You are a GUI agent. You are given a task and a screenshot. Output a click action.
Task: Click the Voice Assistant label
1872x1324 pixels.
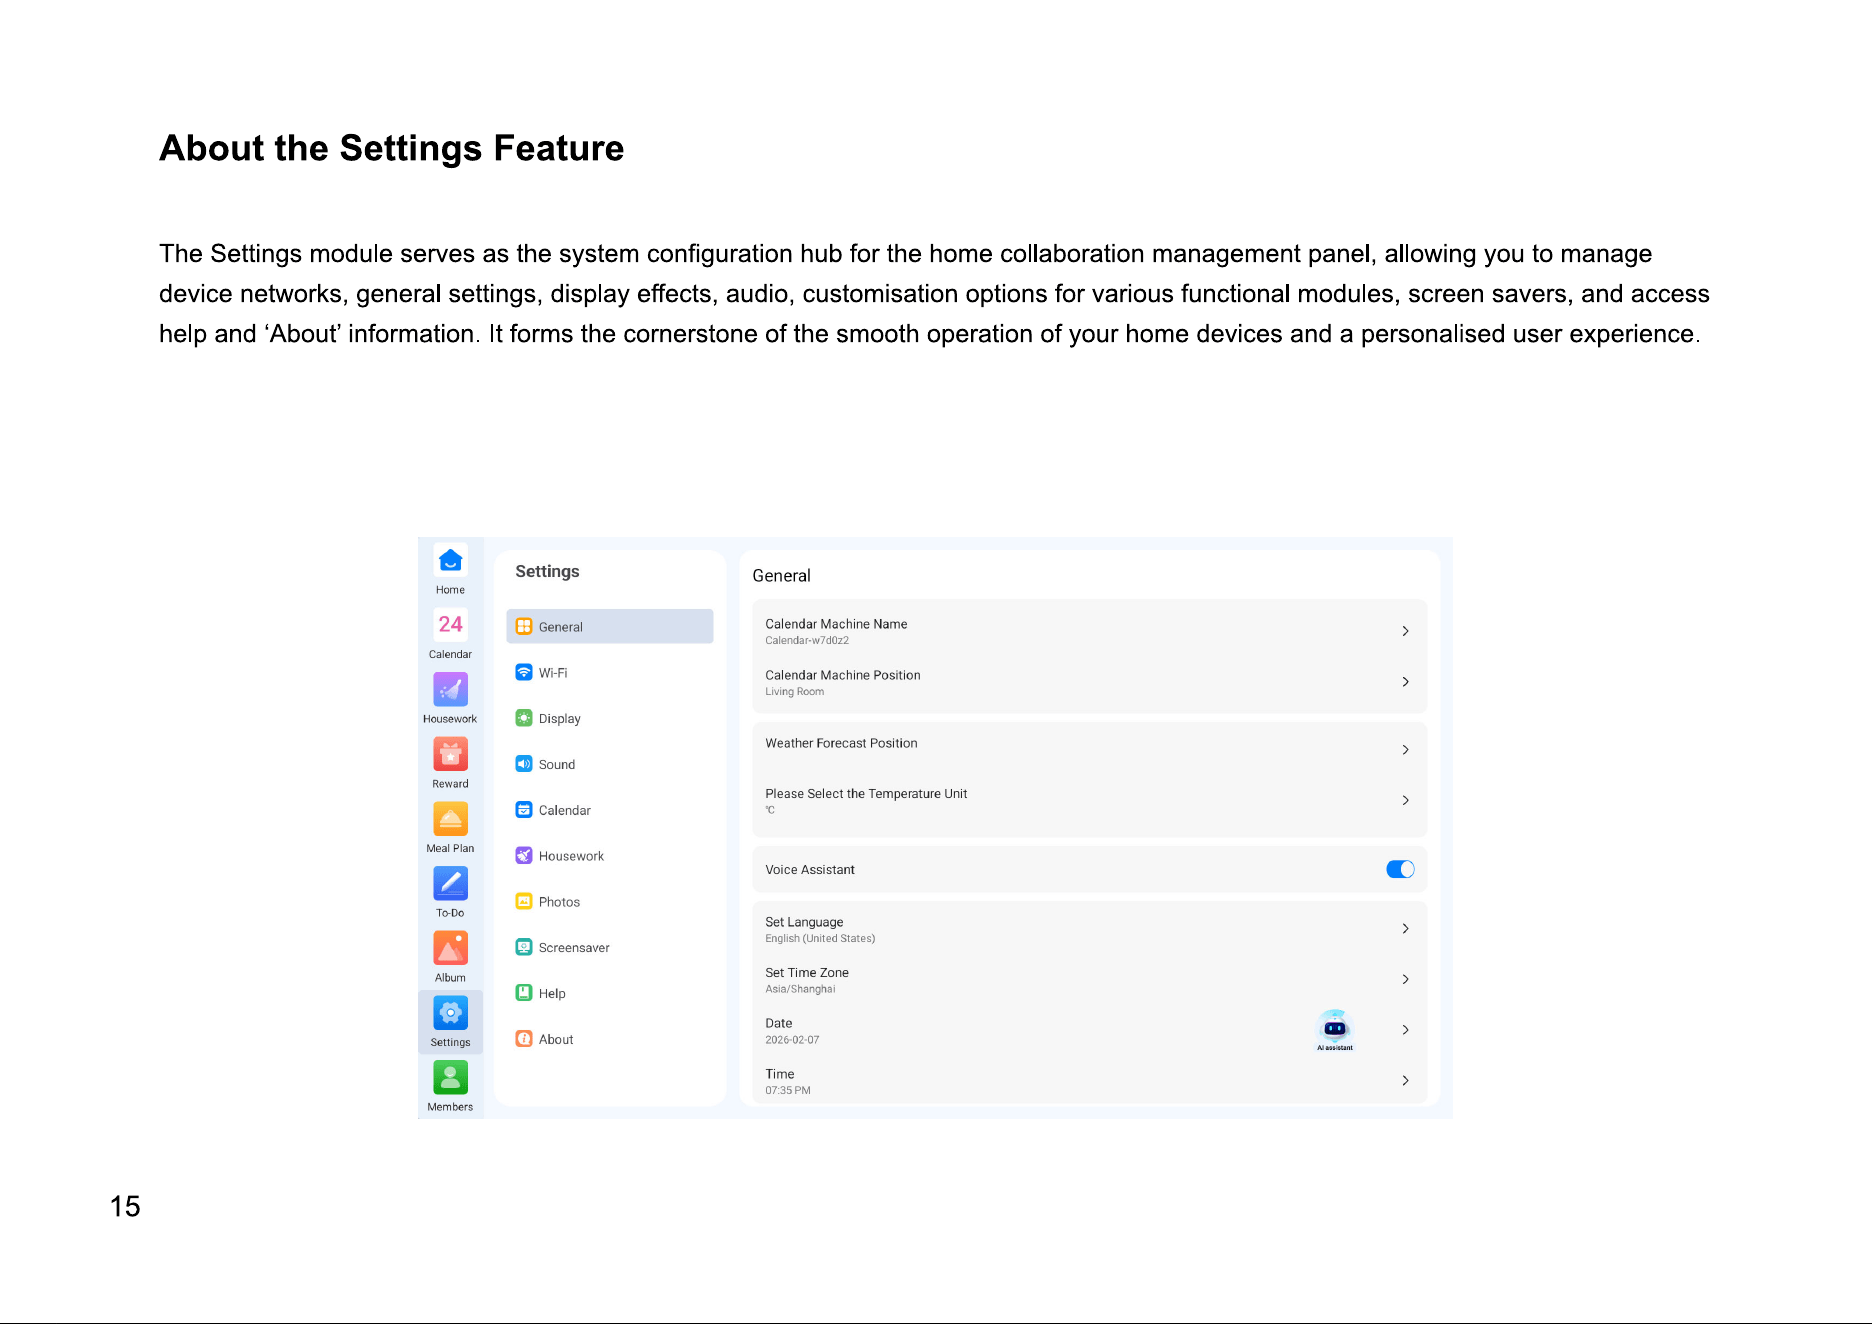[x=810, y=870]
